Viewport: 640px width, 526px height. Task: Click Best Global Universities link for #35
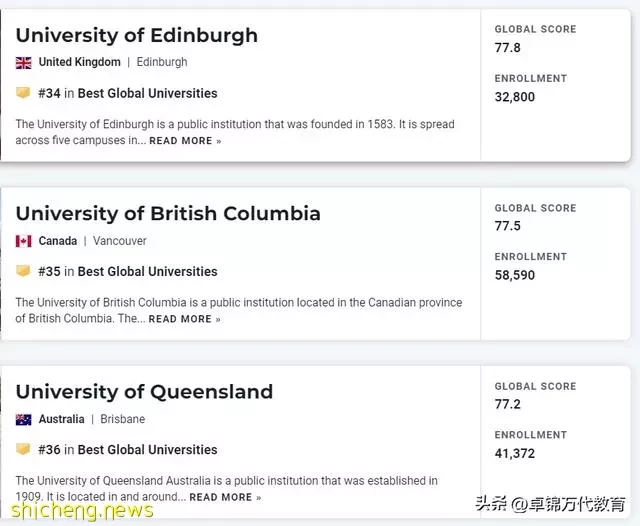pyautogui.click(x=147, y=271)
